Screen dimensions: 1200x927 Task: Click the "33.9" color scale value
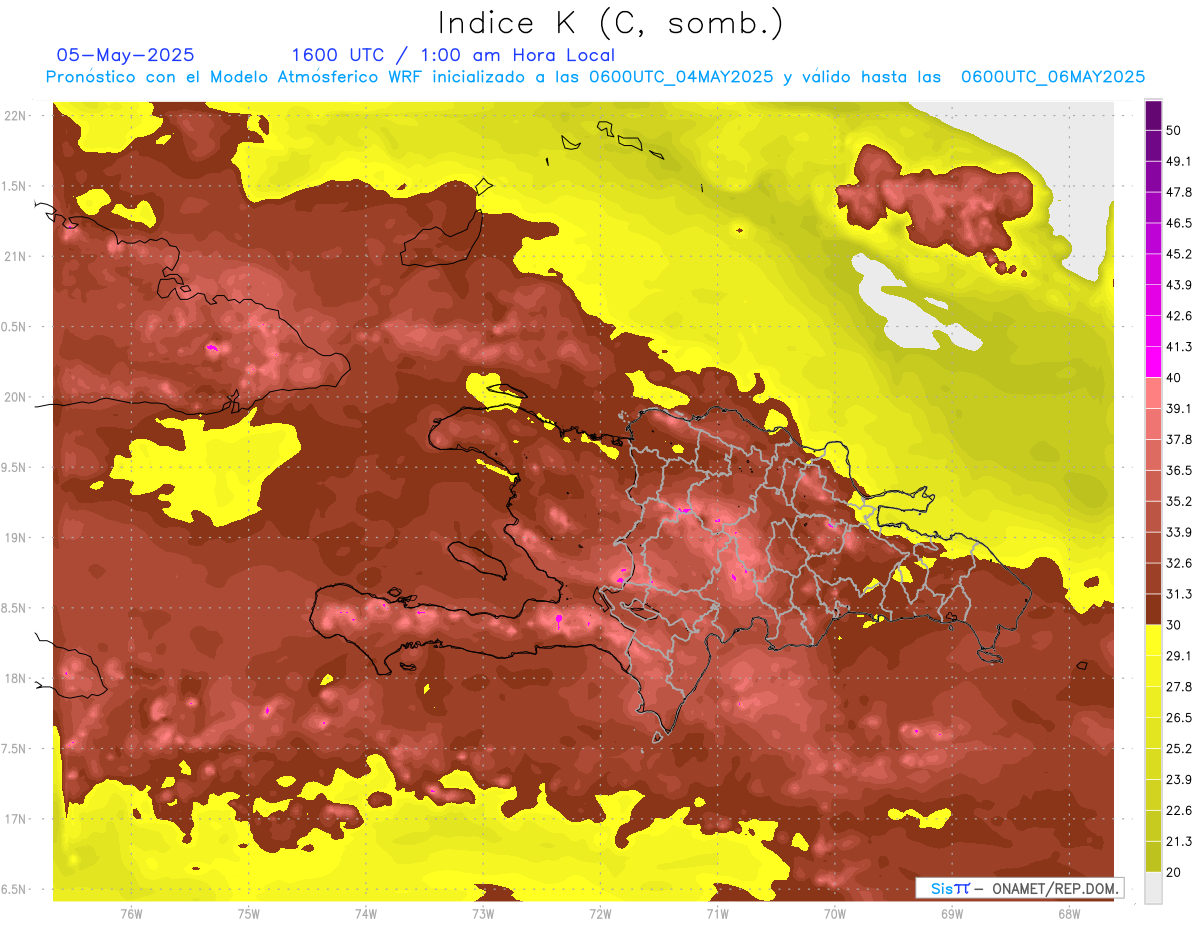point(1179,532)
